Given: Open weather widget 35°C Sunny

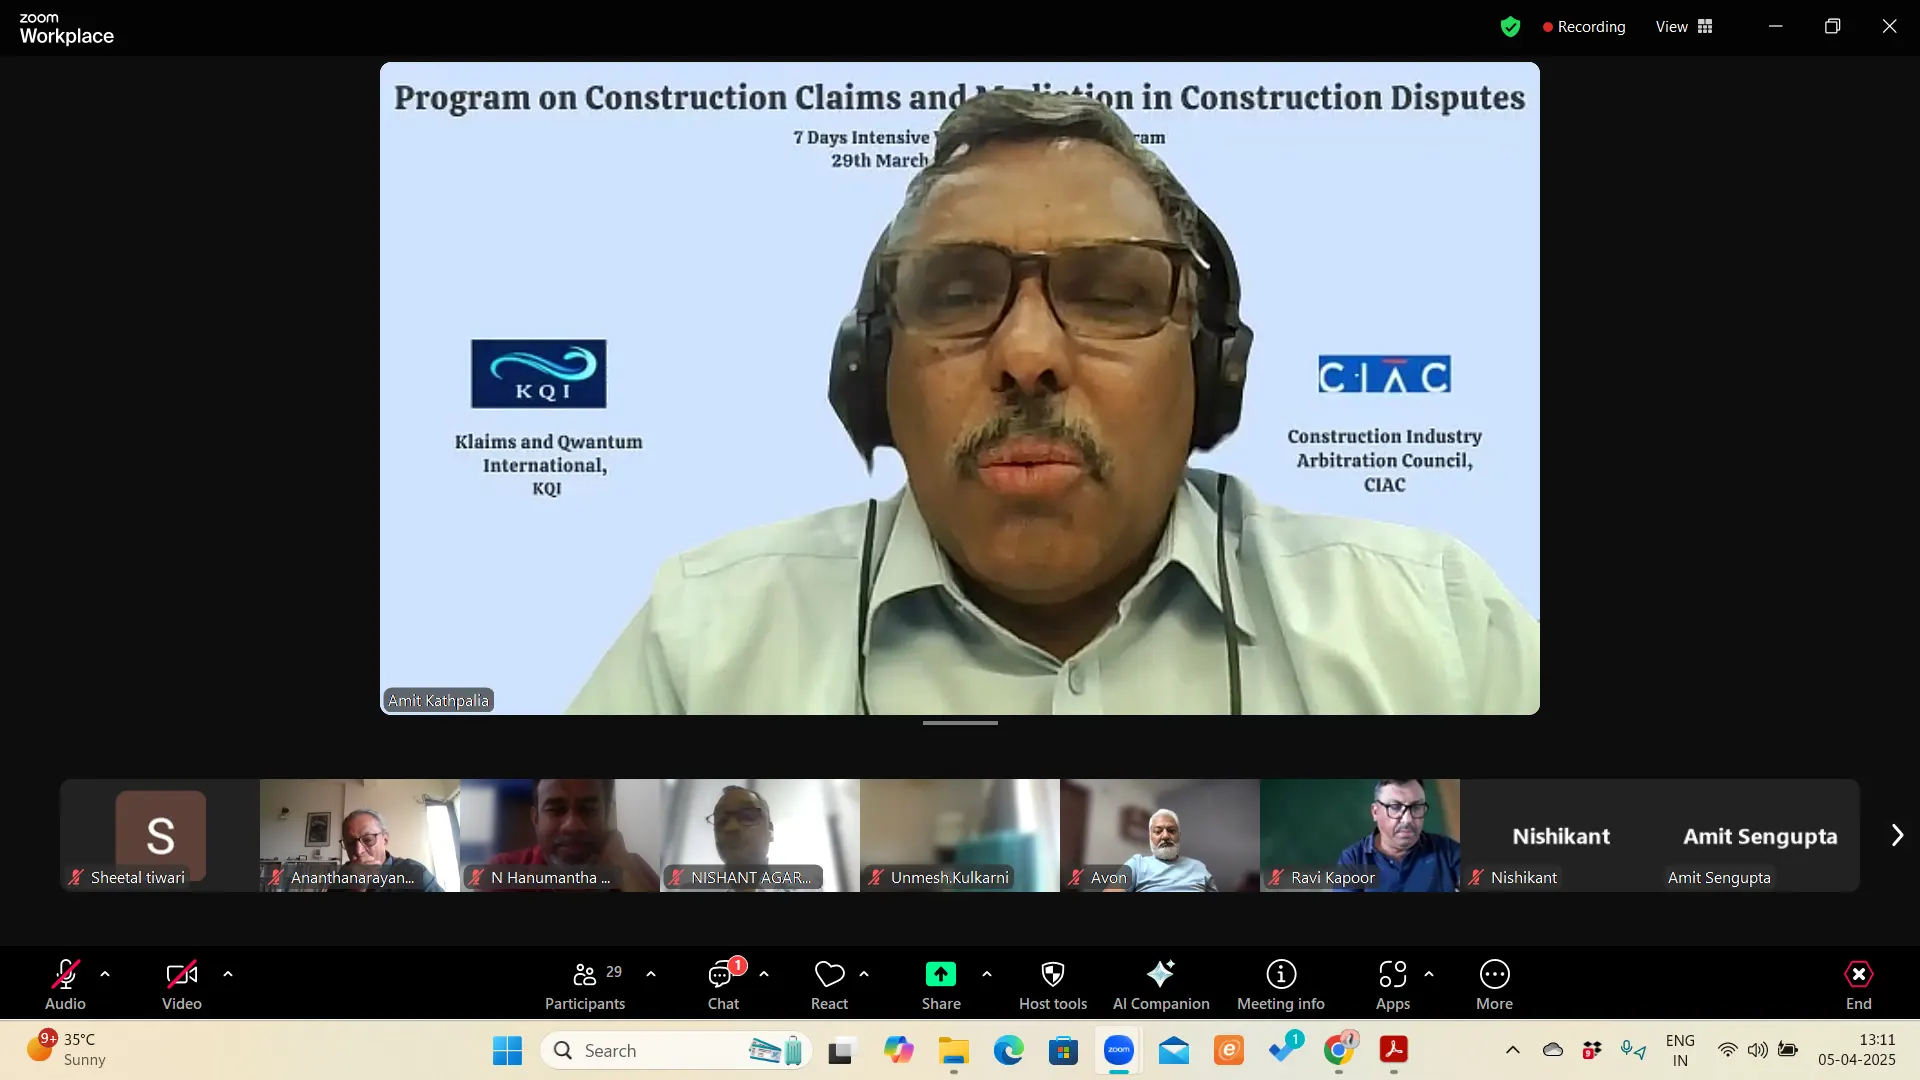Looking at the screenshot, I should pos(66,1050).
